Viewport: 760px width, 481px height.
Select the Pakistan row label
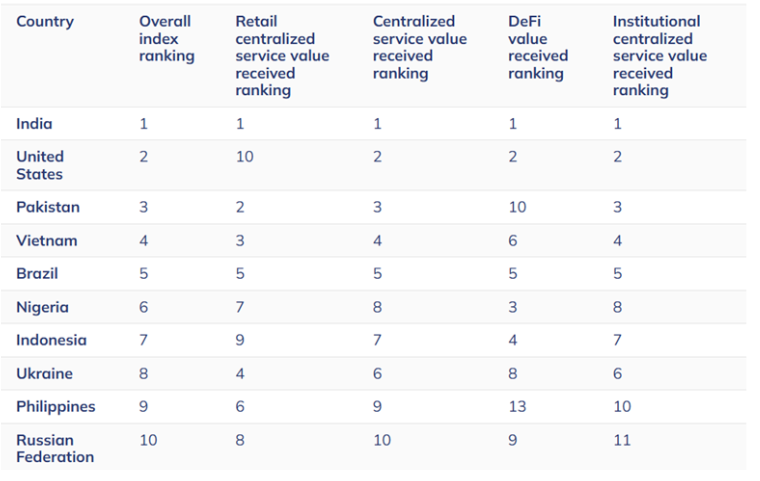click(48, 207)
